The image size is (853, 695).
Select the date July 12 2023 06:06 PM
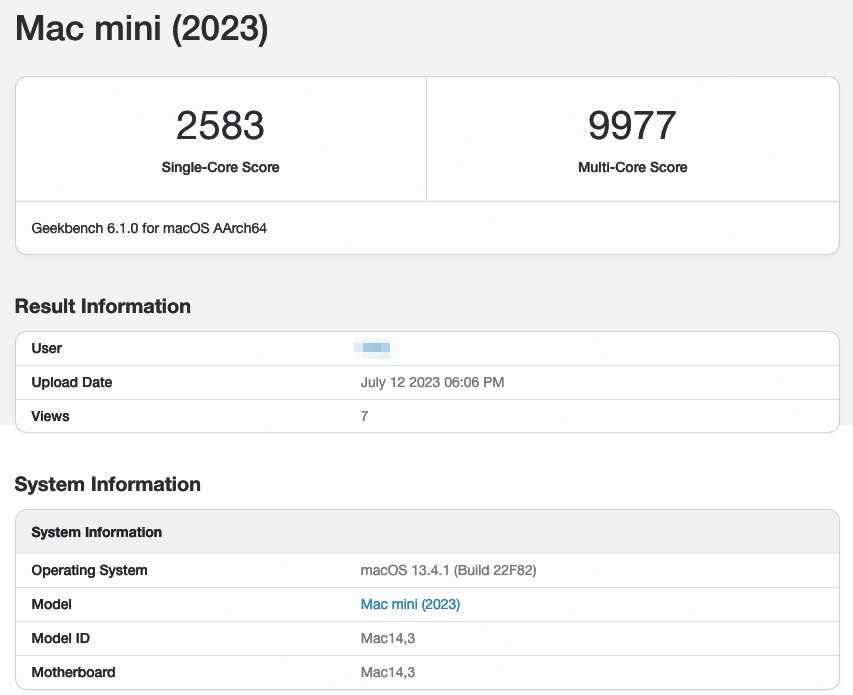[x=432, y=382]
